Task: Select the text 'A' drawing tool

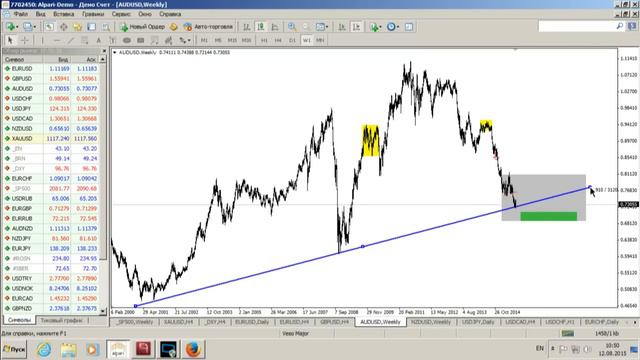Action: coord(98,40)
